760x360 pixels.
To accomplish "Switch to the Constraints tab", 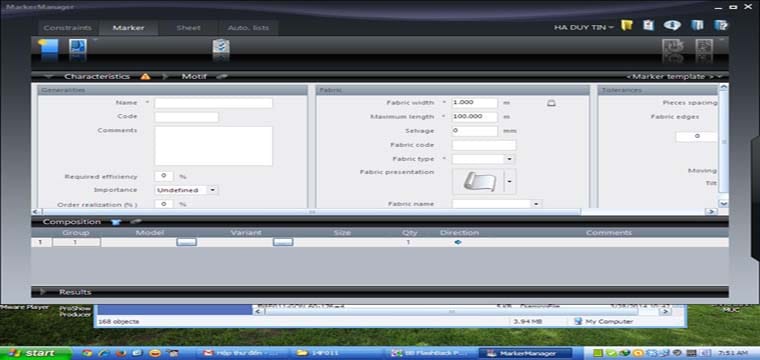I will [x=67, y=28].
